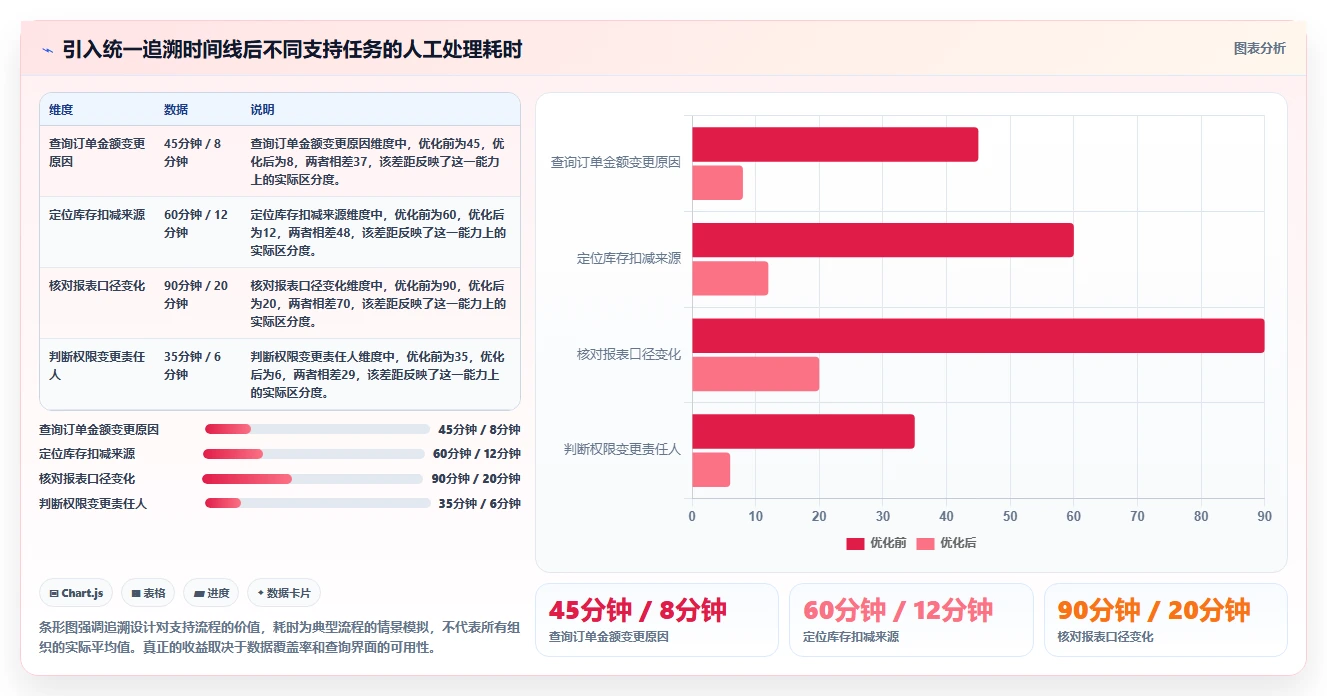This screenshot has width=1327, height=696.
Task: Select the 进度 tag chip
Action: pos(211,593)
